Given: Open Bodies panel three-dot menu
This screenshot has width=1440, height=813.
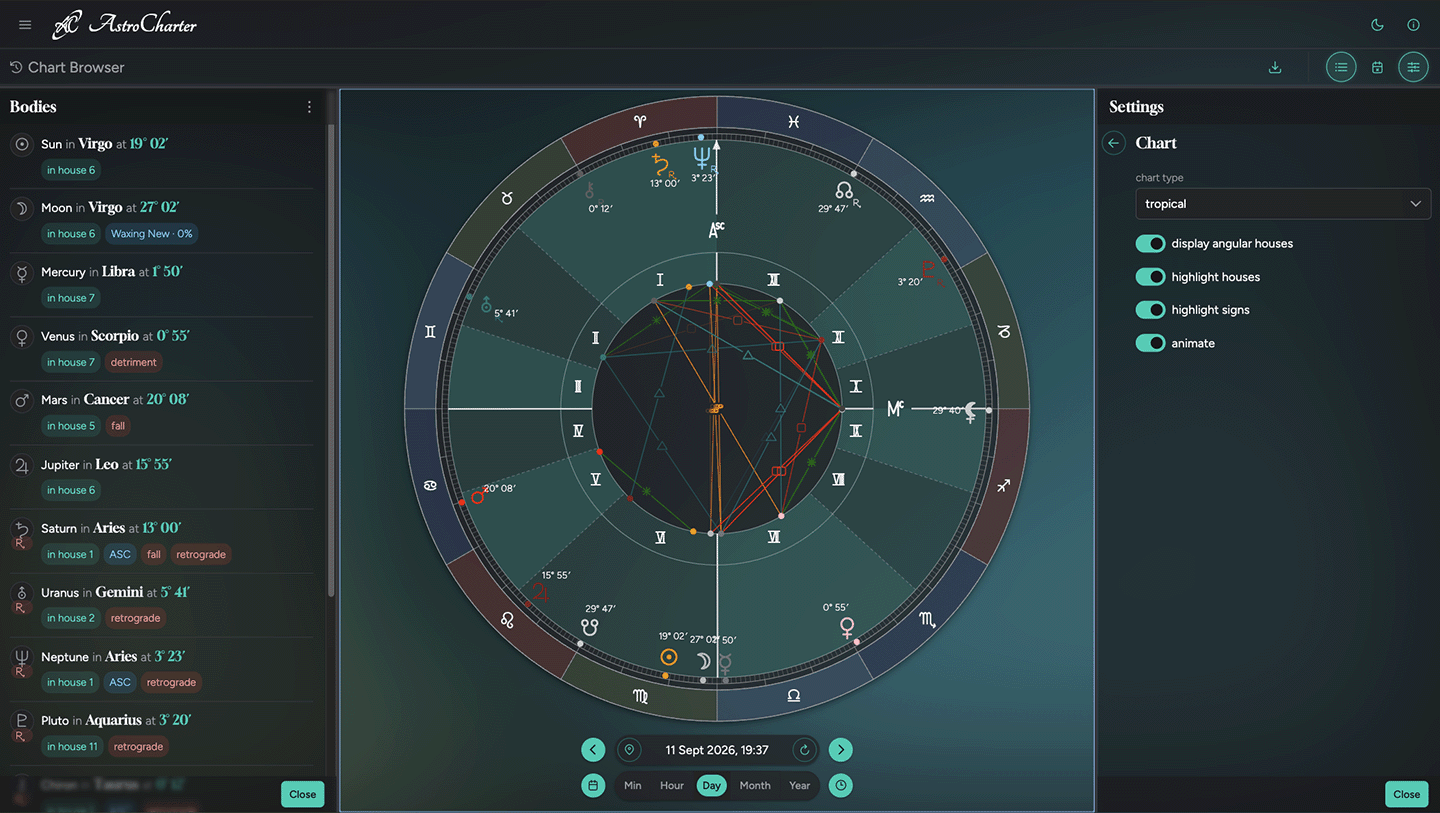Looking at the screenshot, I should pos(309,107).
